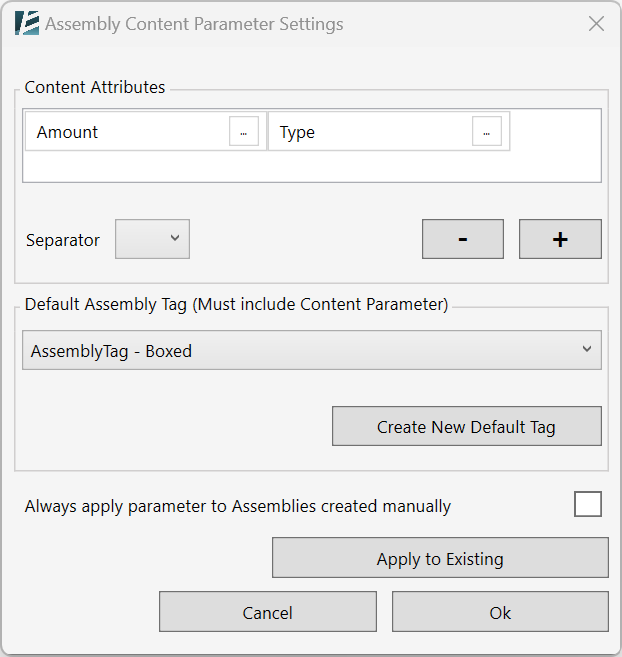Image resolution: width=622 pixels, height=657 pixels.
Task: Click Create New Default Tag
Action: [466, 426]
